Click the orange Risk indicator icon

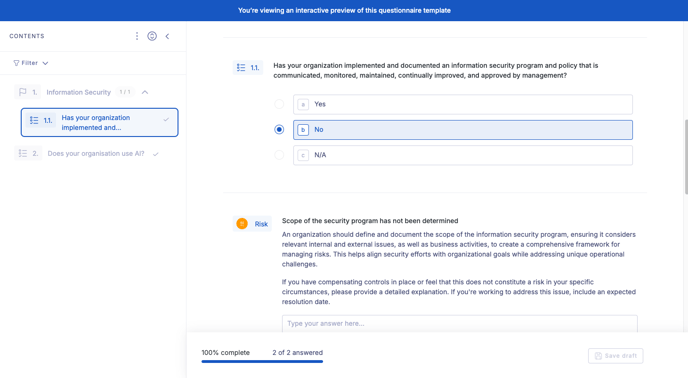242,223
